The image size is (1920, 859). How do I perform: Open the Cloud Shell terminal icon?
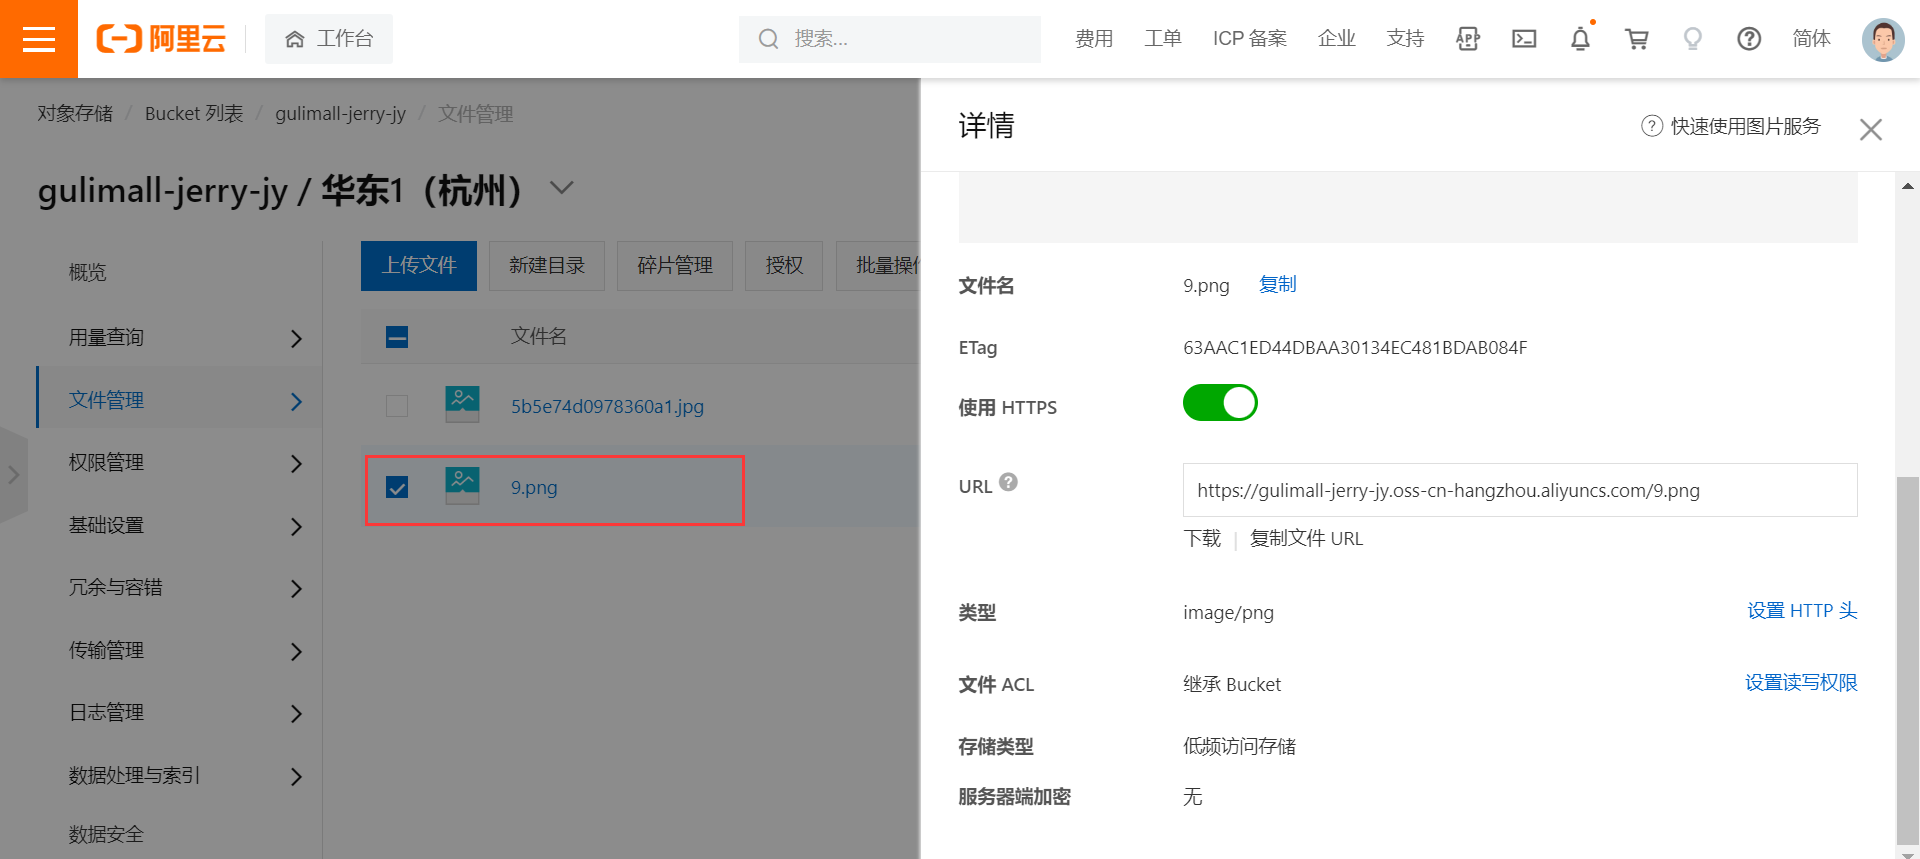[x=1524, y=39]
